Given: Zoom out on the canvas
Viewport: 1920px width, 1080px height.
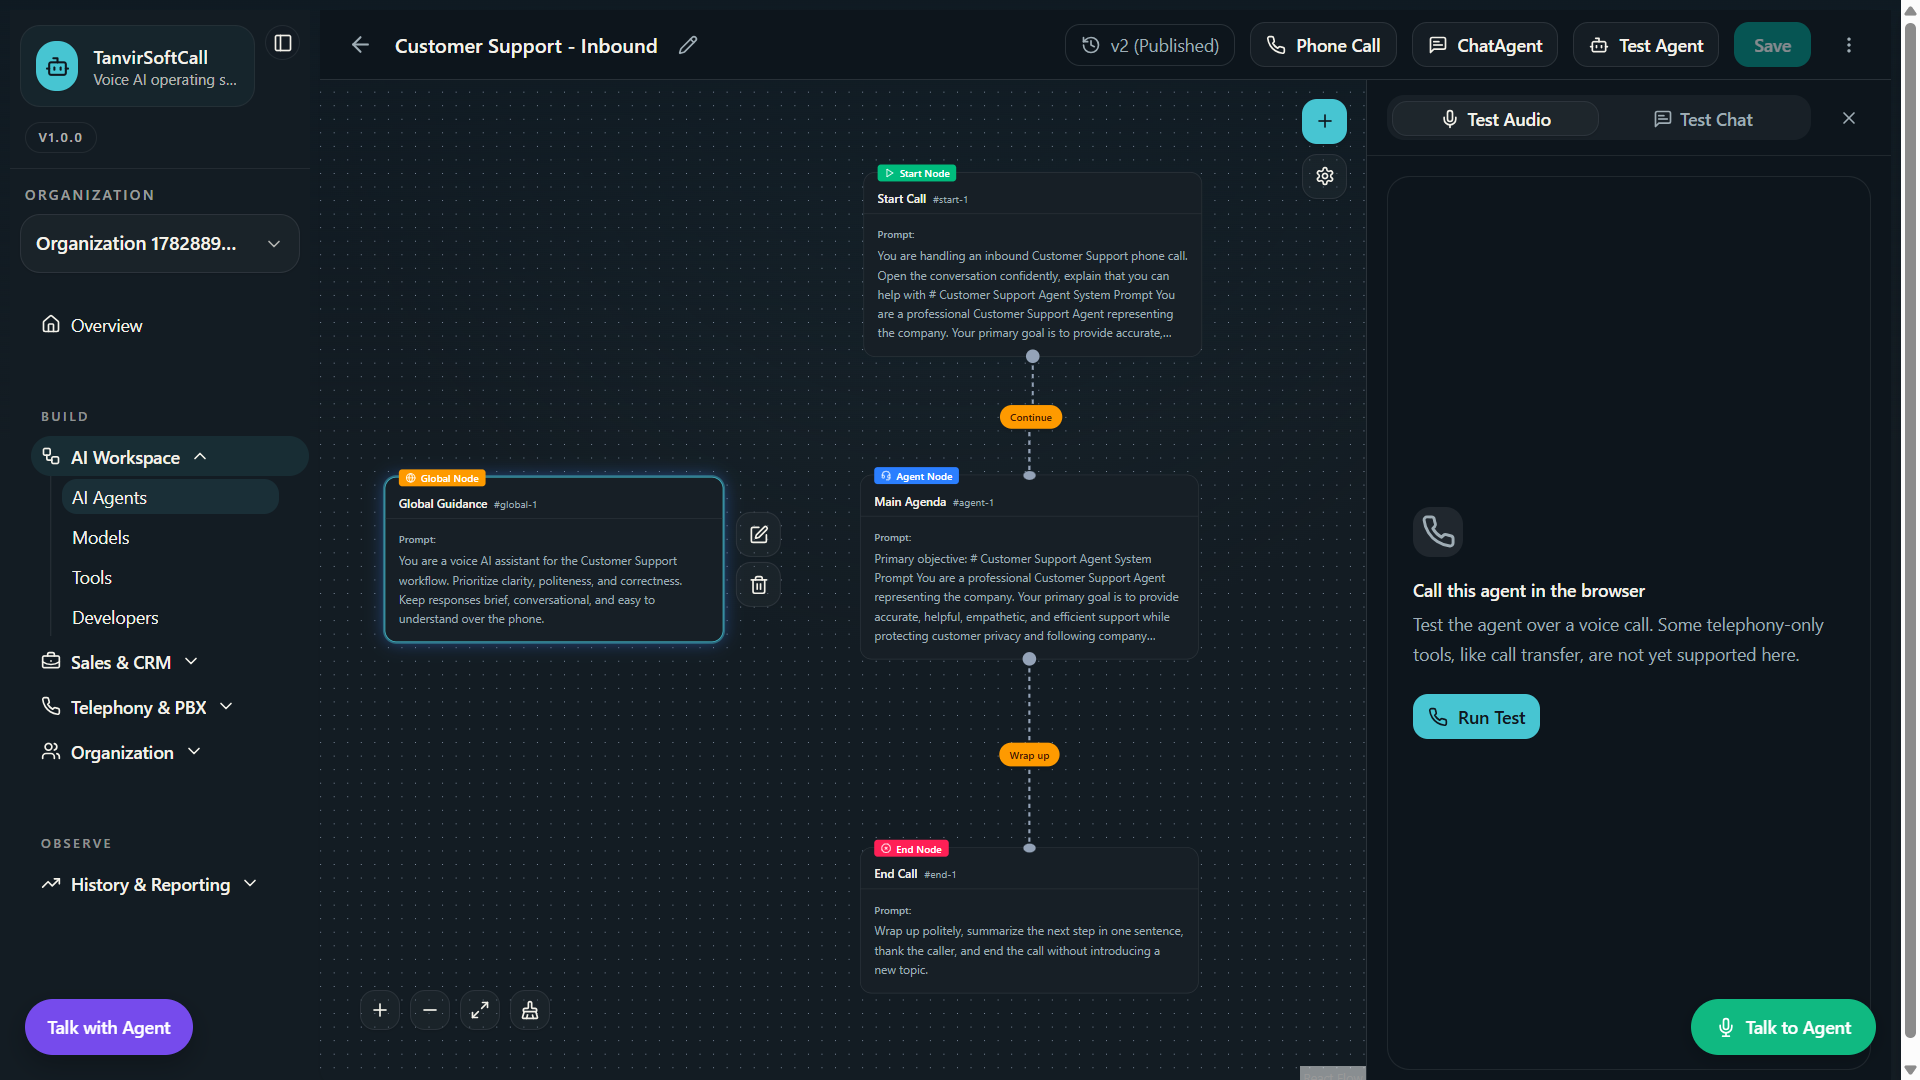Looking at the screenshot, I should pos(430,1010).
